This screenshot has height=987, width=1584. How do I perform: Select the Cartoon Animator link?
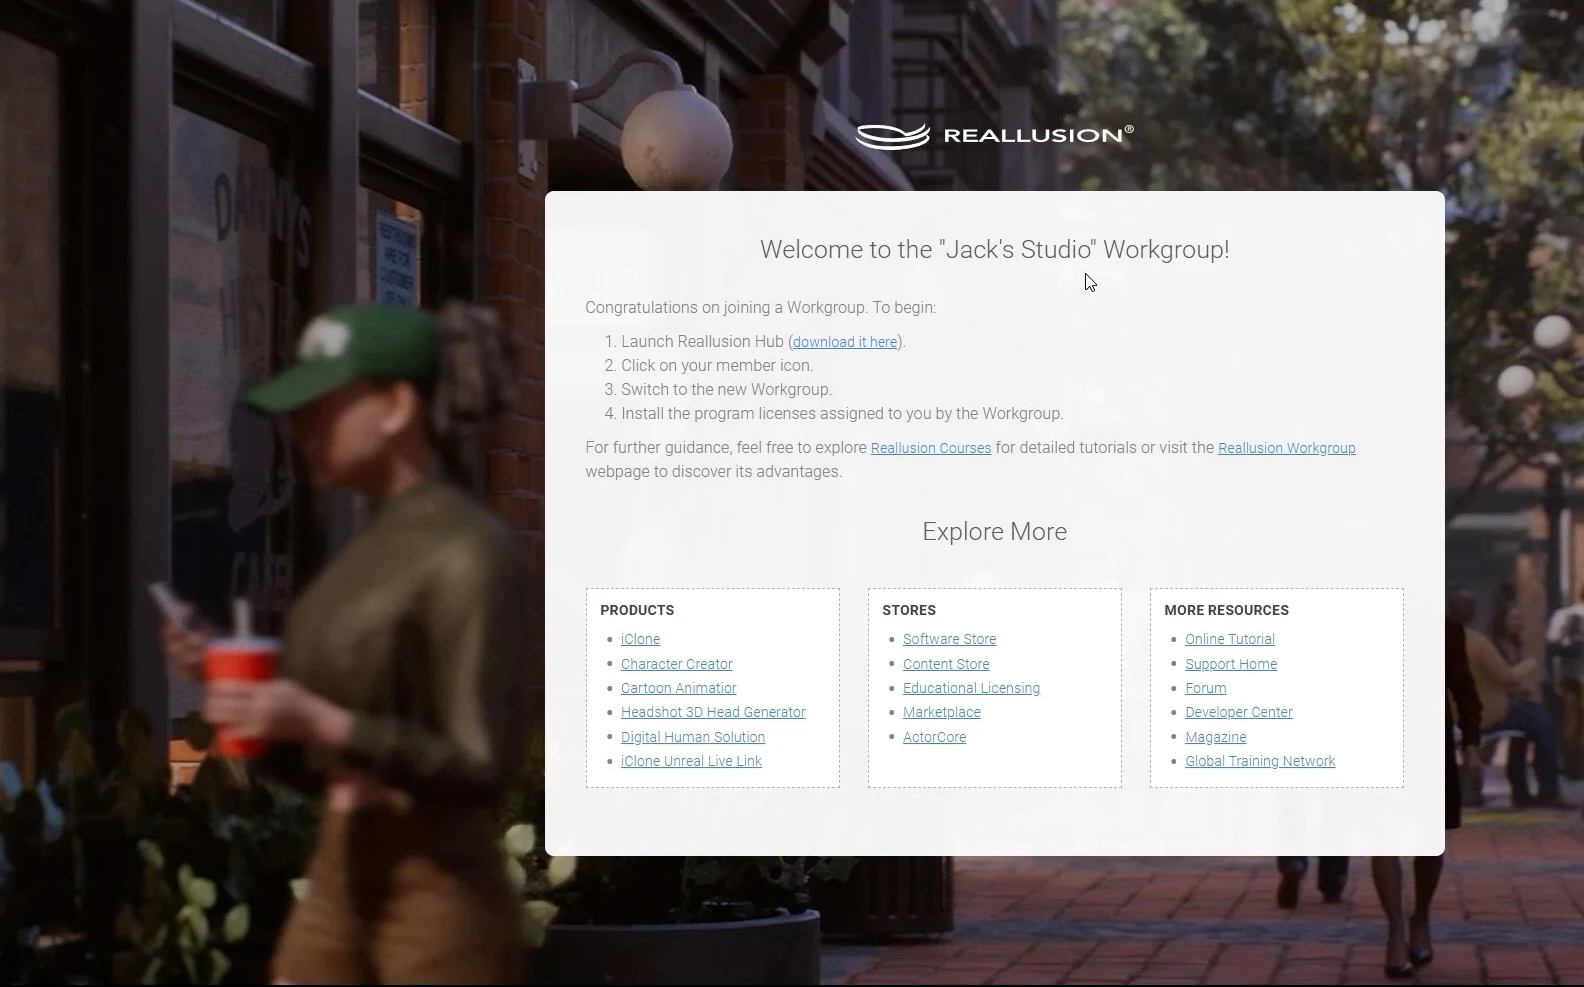tap(678, 688)
